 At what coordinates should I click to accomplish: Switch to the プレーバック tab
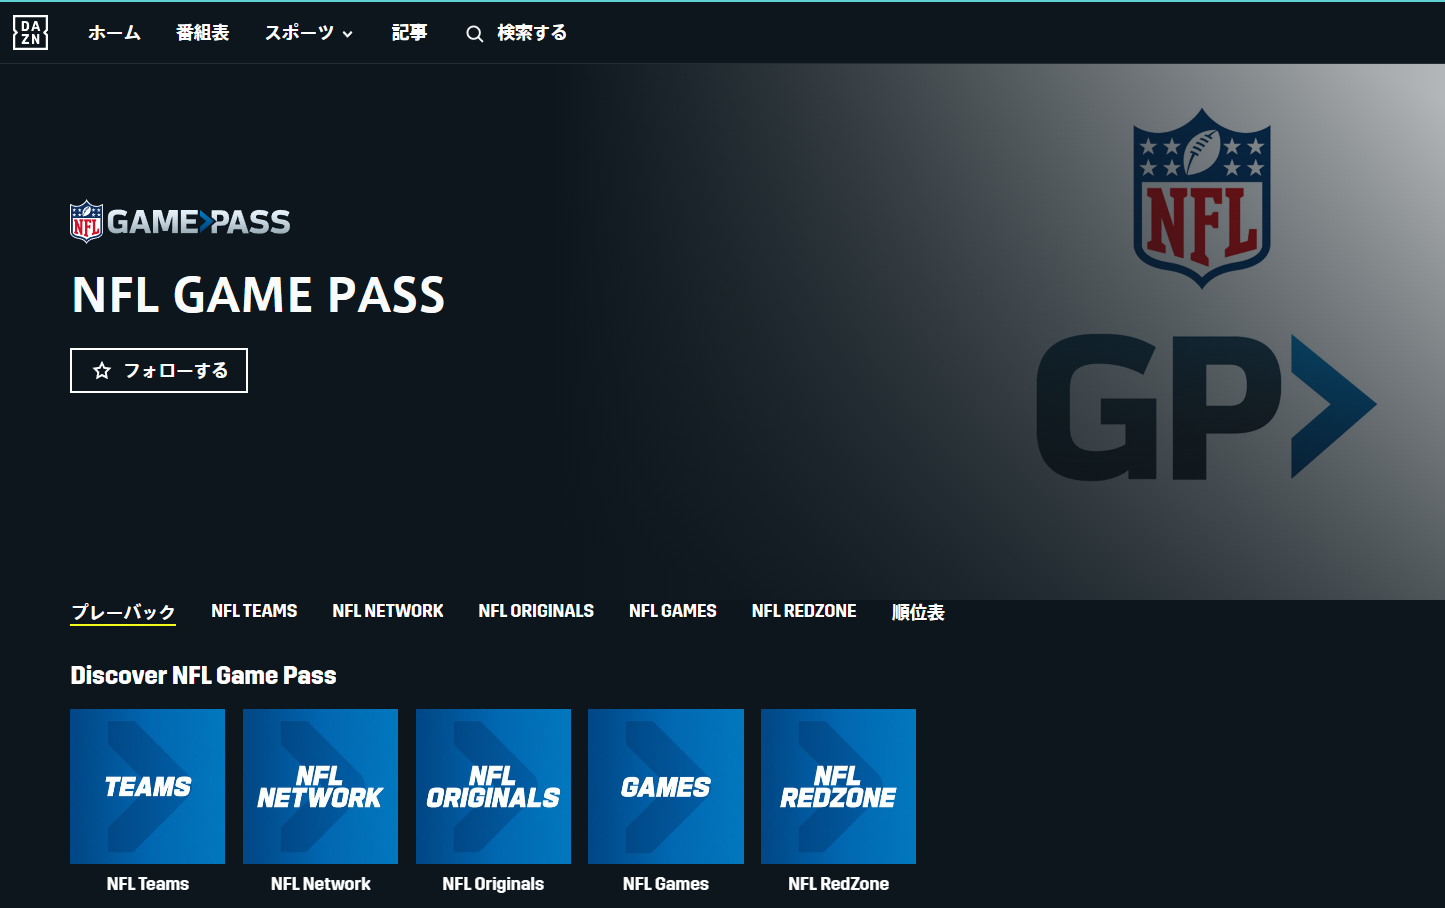pos(122,611)
